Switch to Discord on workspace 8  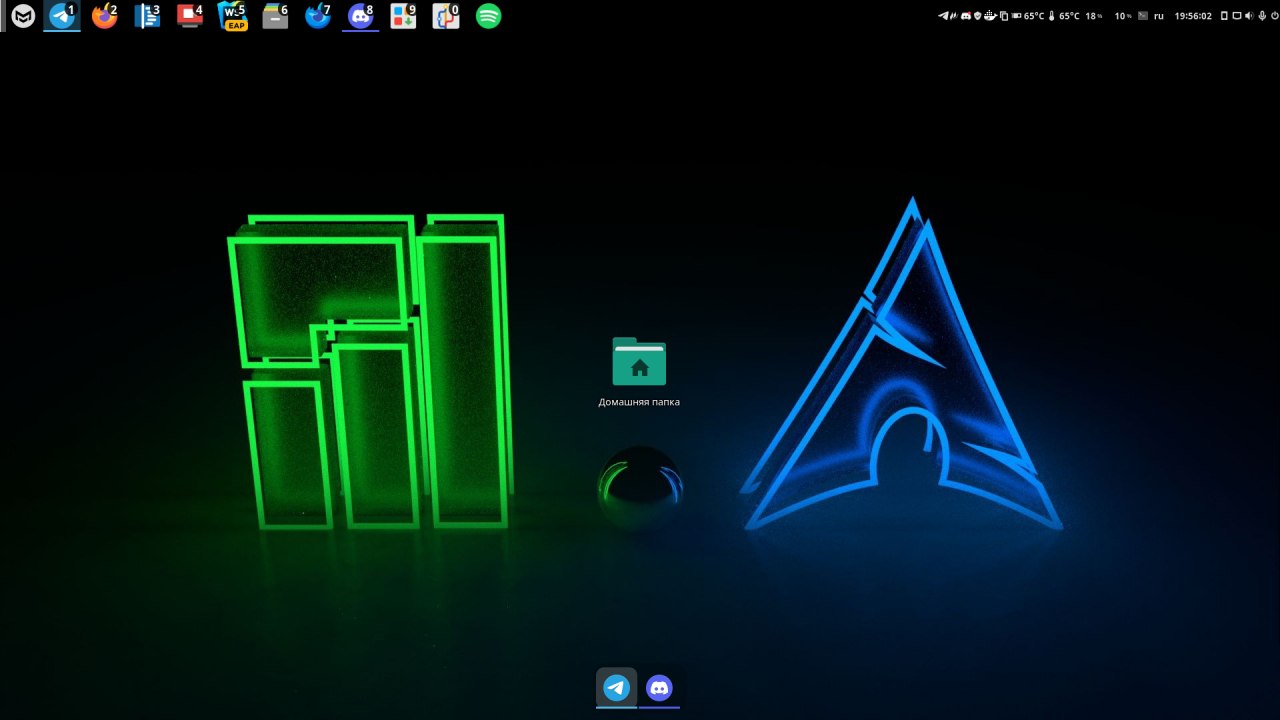pyautogui.click(x=360, y=16)
